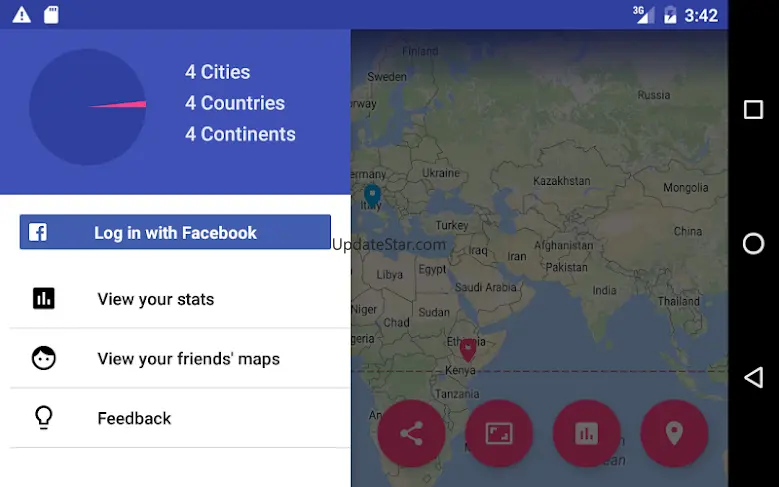This screenshot has width=779, height=487.
Task: Tap the 3:42 clock in status bar
Action: pyautogui.click(x=701, y=15)
